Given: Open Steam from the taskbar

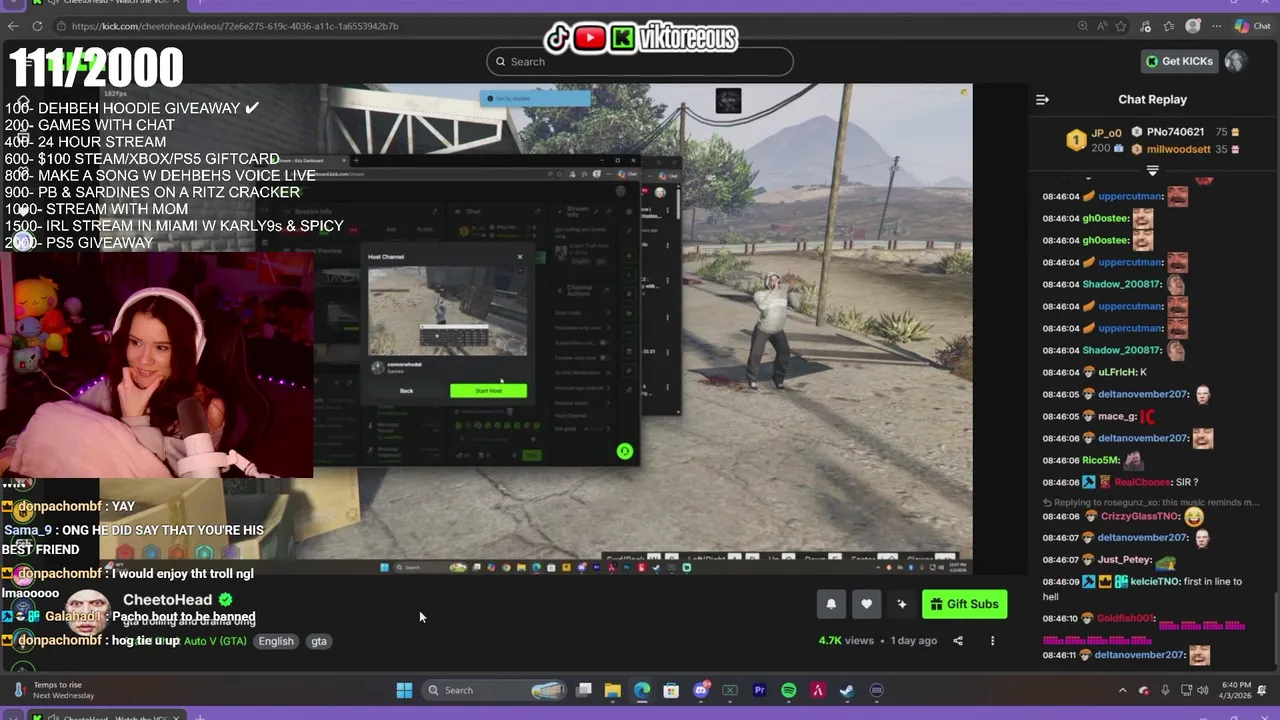Looking at the screenshot, I should pos(847,690).
